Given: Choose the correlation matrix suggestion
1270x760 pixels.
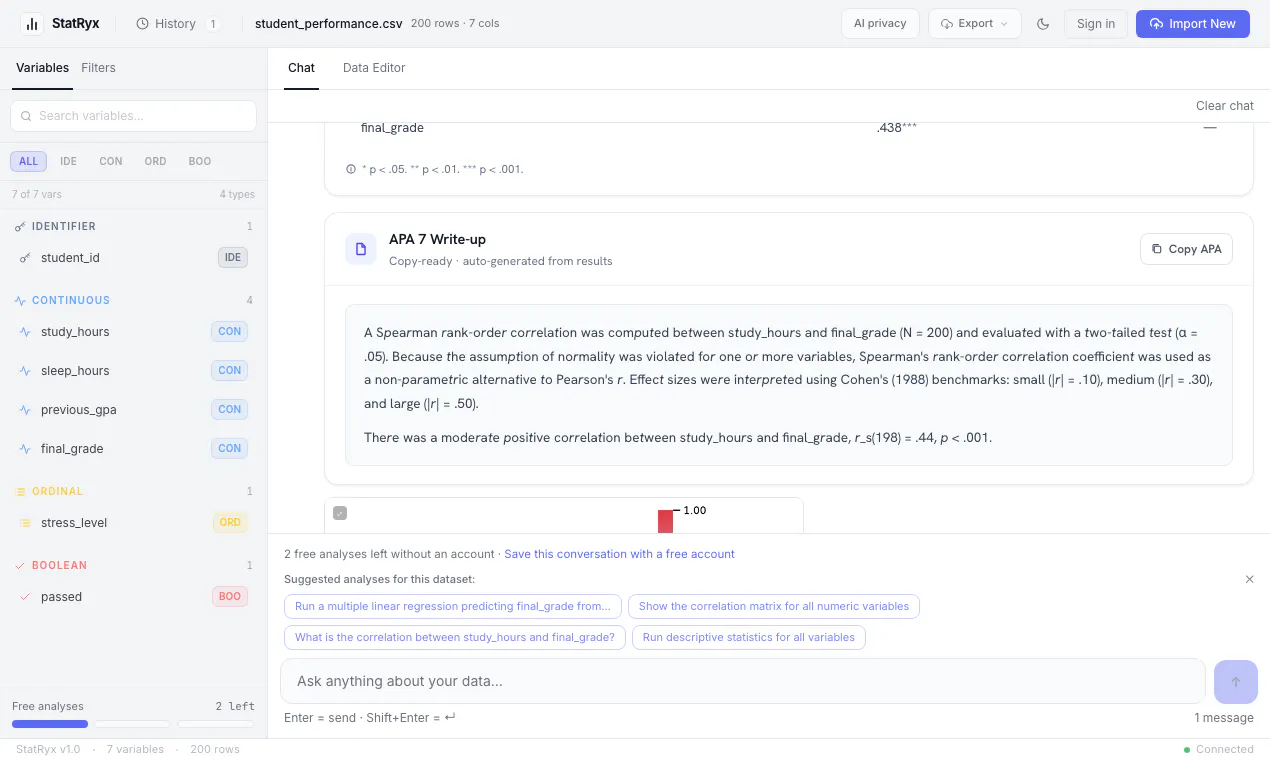Looking at the screenshot, I should [774, 606].
